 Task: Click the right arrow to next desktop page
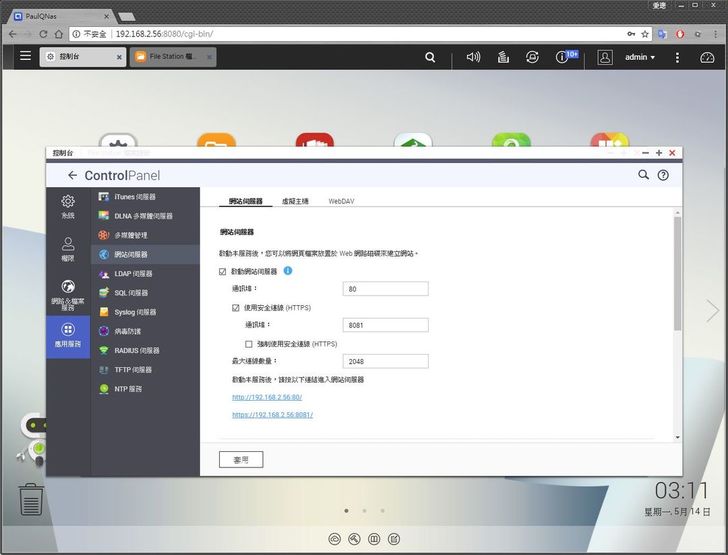(712, 311)
